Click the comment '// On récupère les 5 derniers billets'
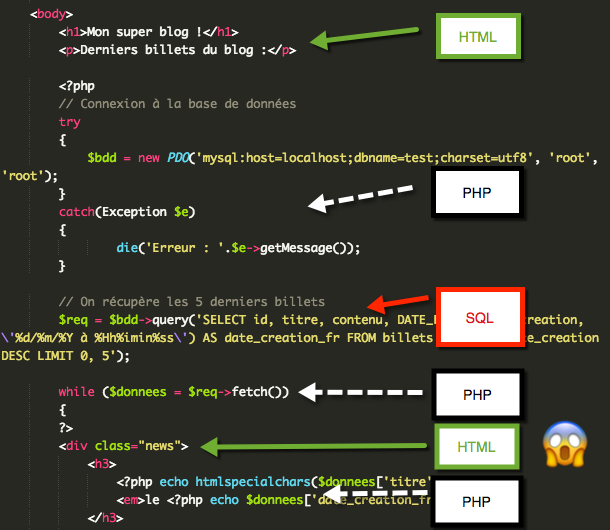The height and width of the screenshot is (530, 610). (192, 302)
